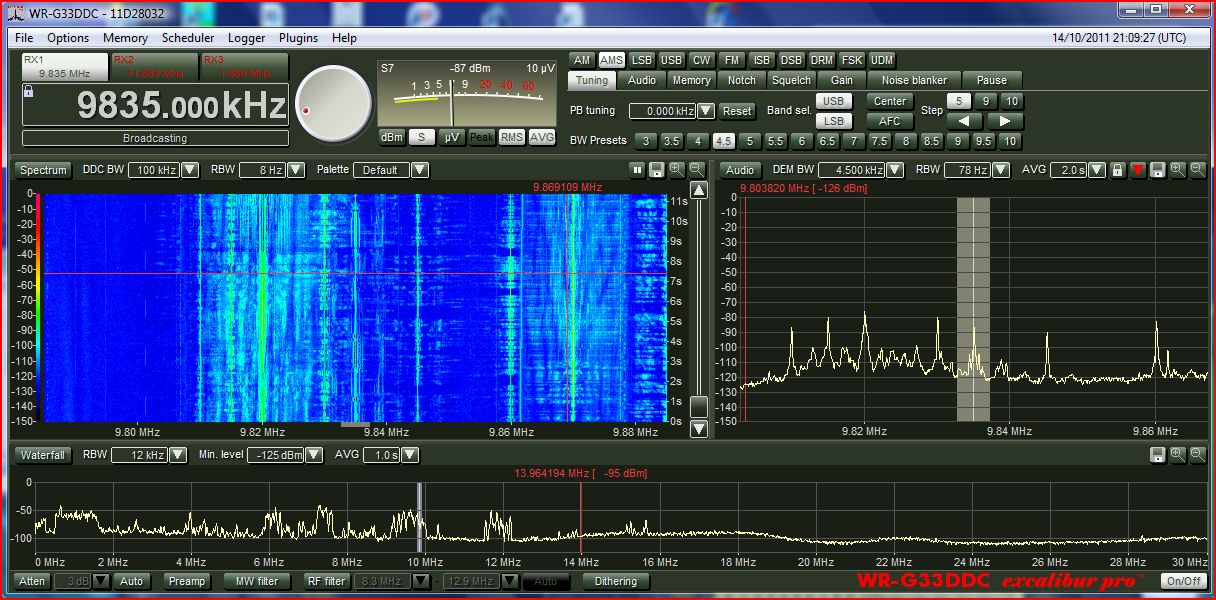Select DRM demodulation mode
Screen dimensions: 1216x600
tap(821, 60)
